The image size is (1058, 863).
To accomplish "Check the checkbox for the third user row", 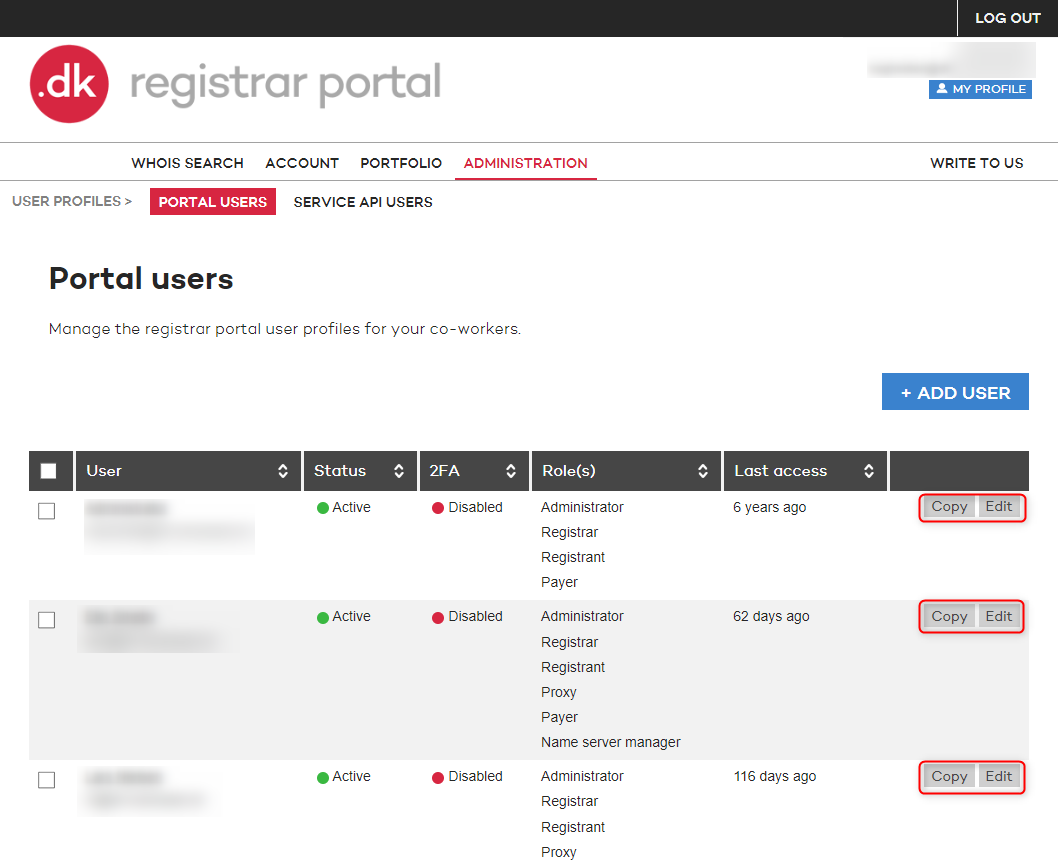I will tap(46, 779).
